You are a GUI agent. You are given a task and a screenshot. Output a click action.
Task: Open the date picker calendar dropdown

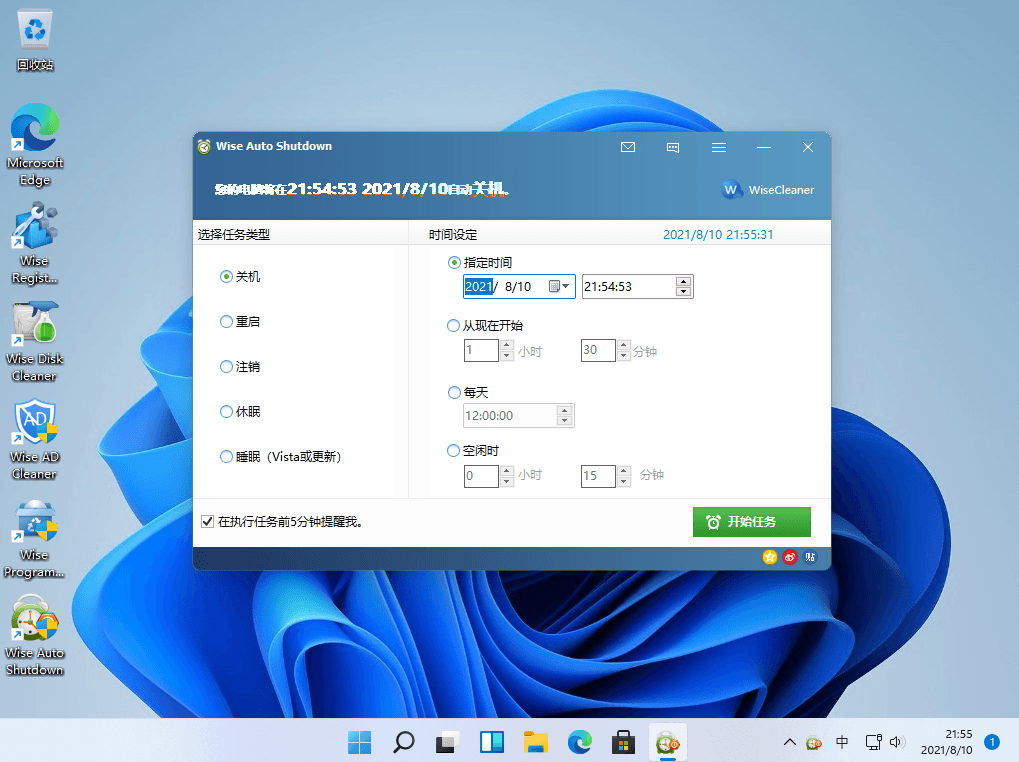[x=559, y=286]
